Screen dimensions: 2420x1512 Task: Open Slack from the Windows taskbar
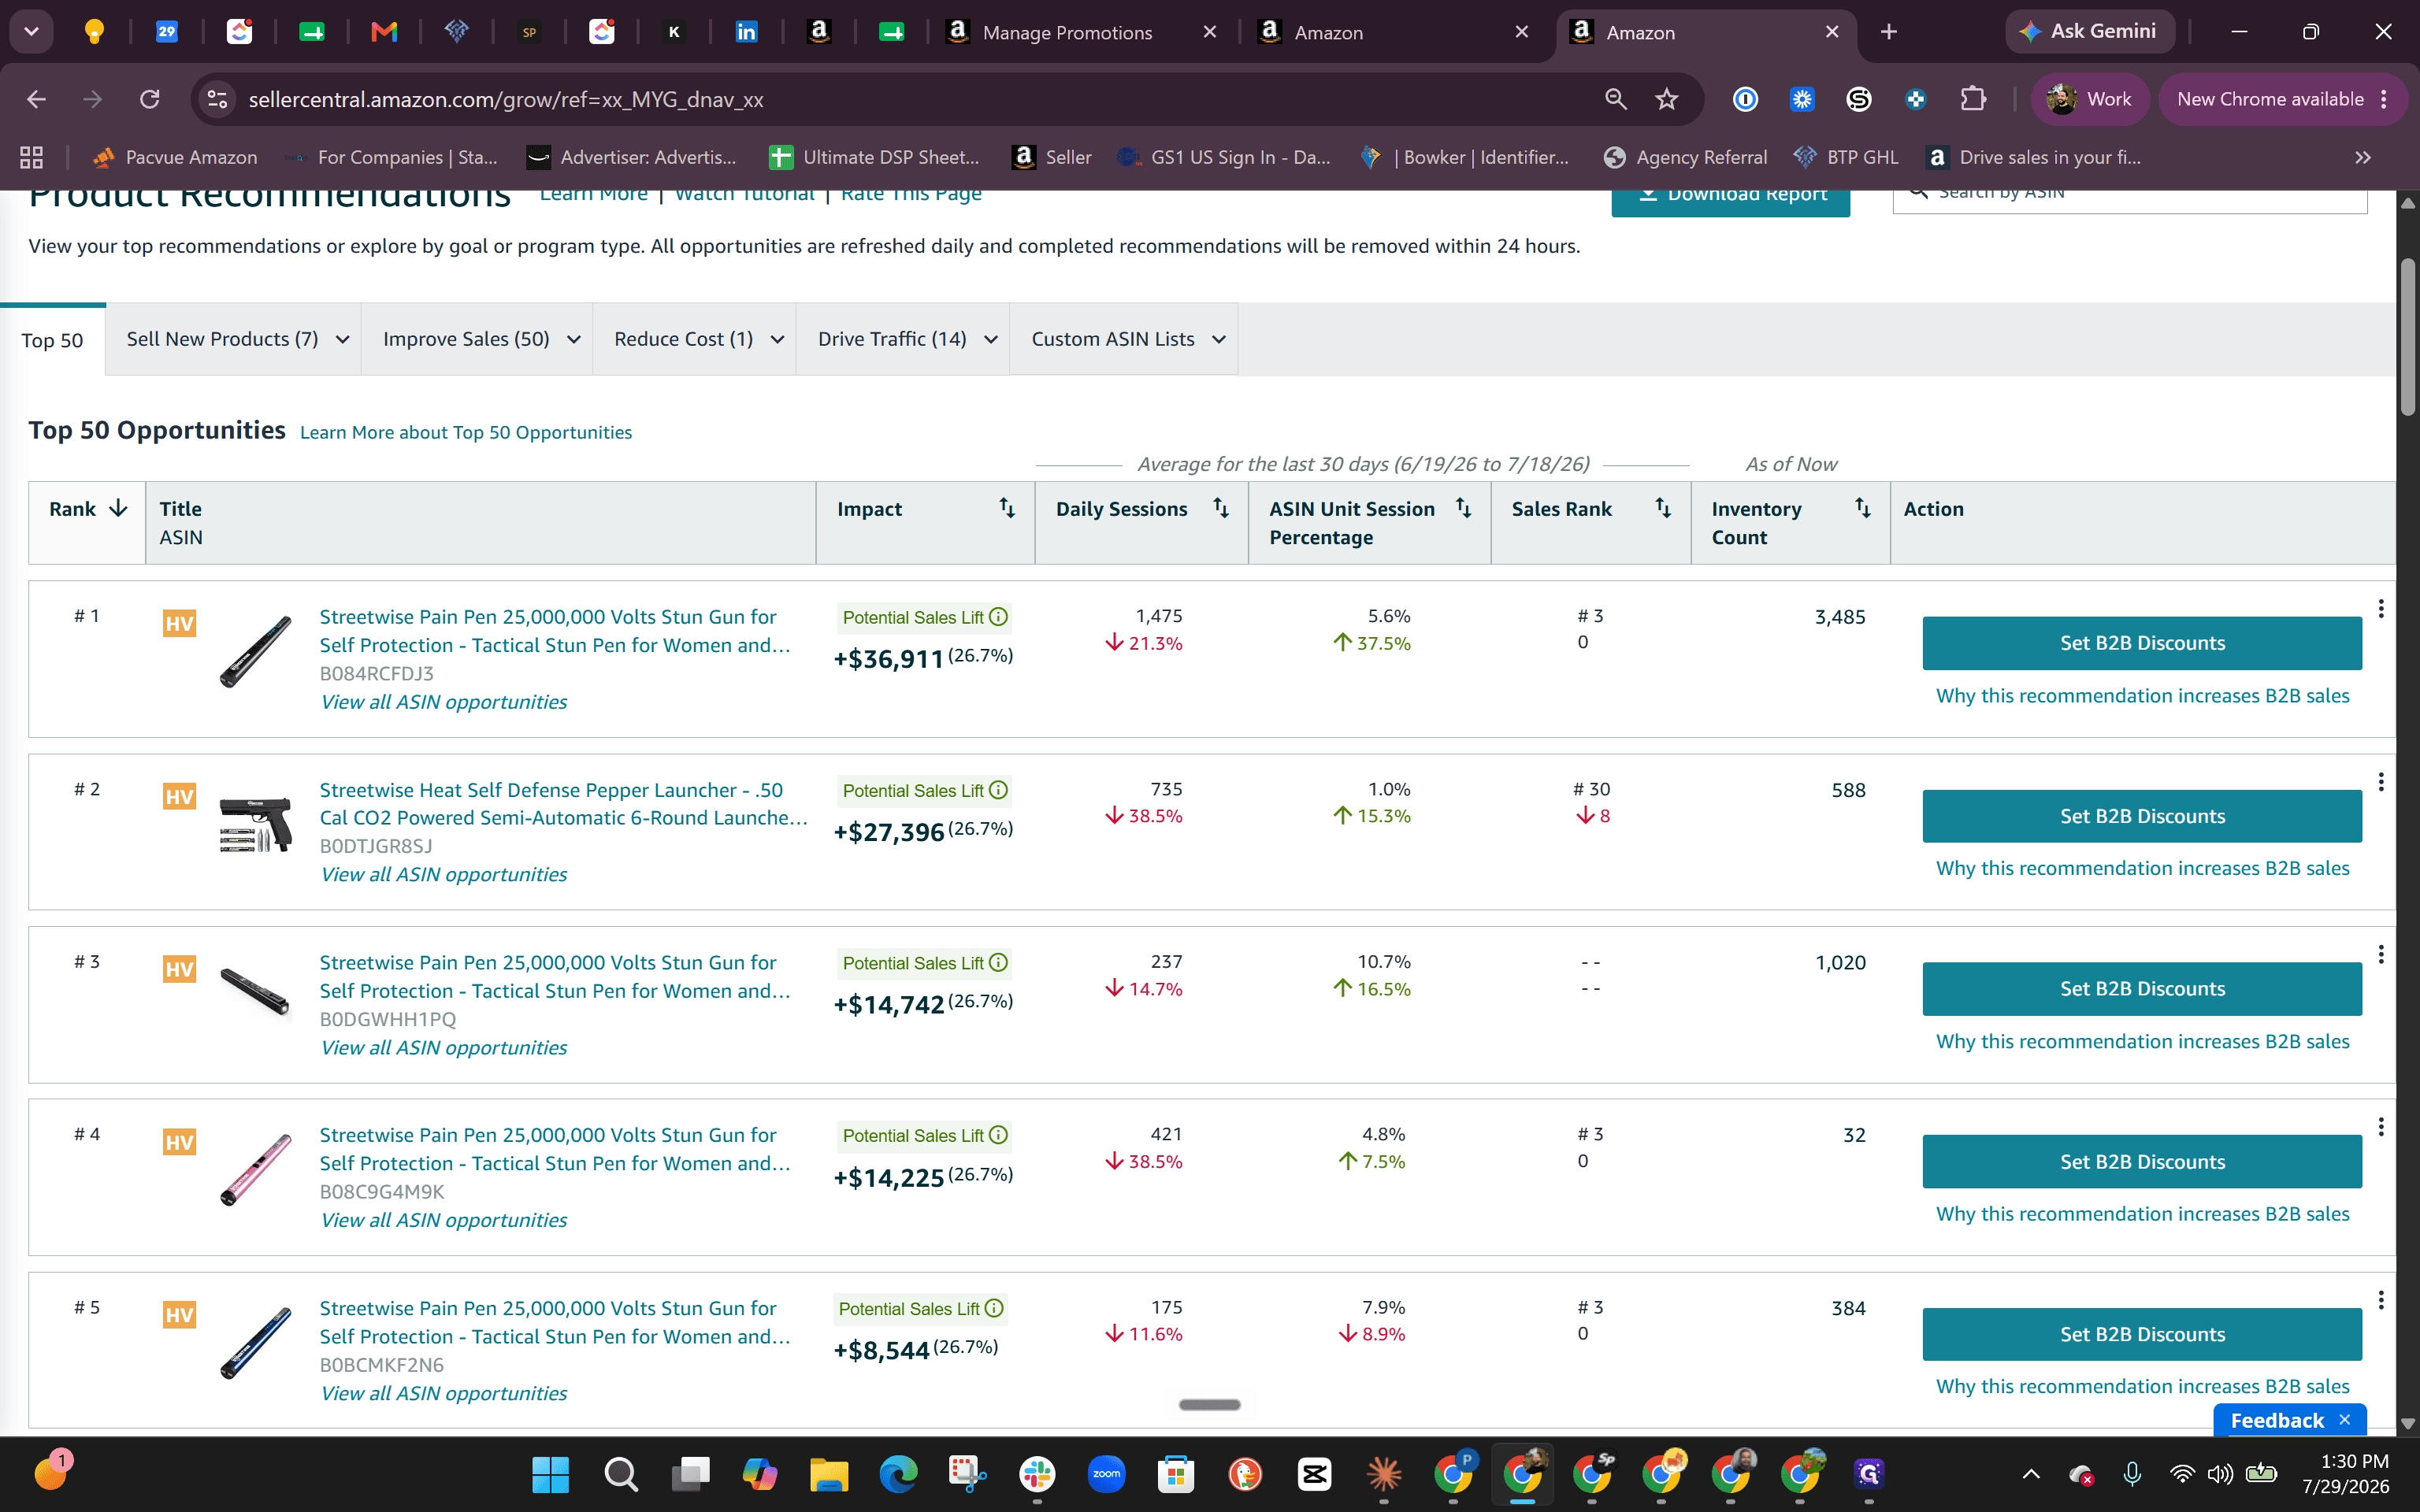pyautogui.click(x=1037, y=1474)
